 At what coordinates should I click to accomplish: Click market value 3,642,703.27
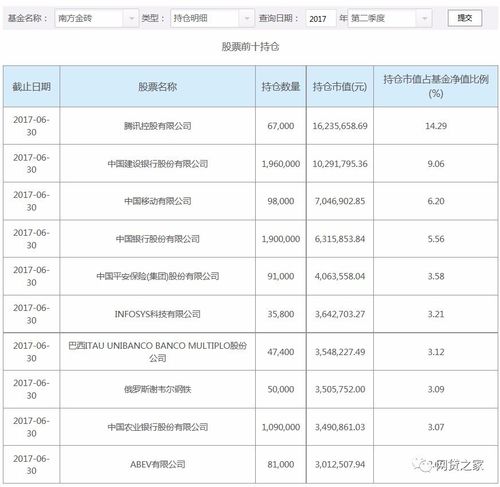(340, 314)
